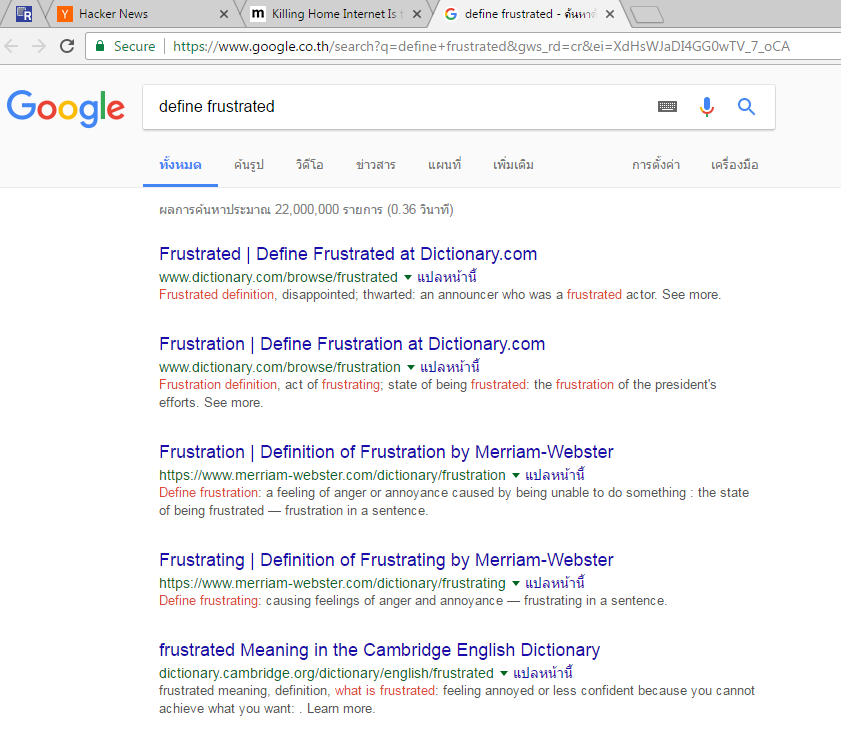Viewport: 841px width, 742px height.
Task: Open the new tab button
Action: (x=648, y=14)
